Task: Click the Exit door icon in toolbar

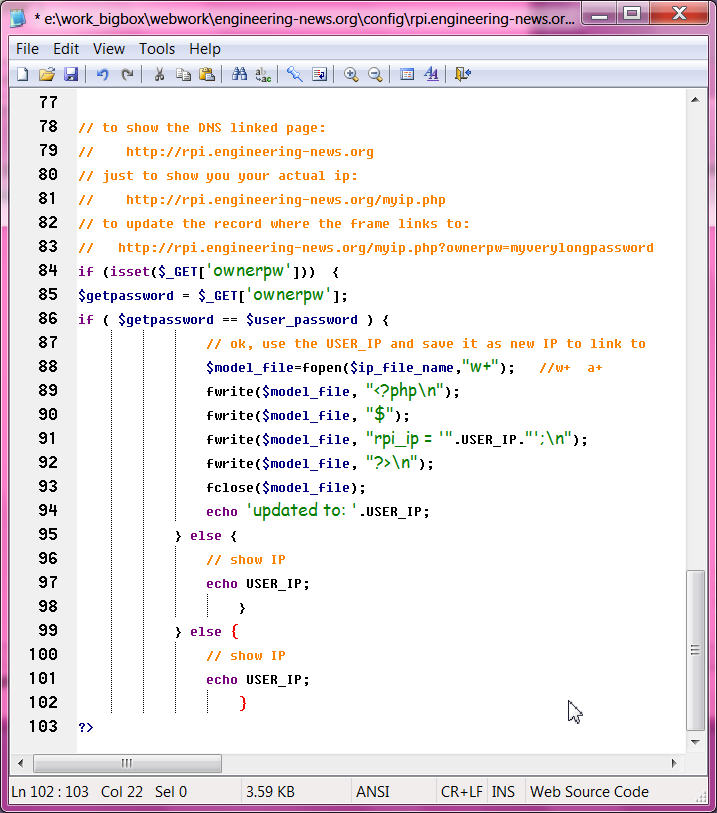Action: [462, 74]
